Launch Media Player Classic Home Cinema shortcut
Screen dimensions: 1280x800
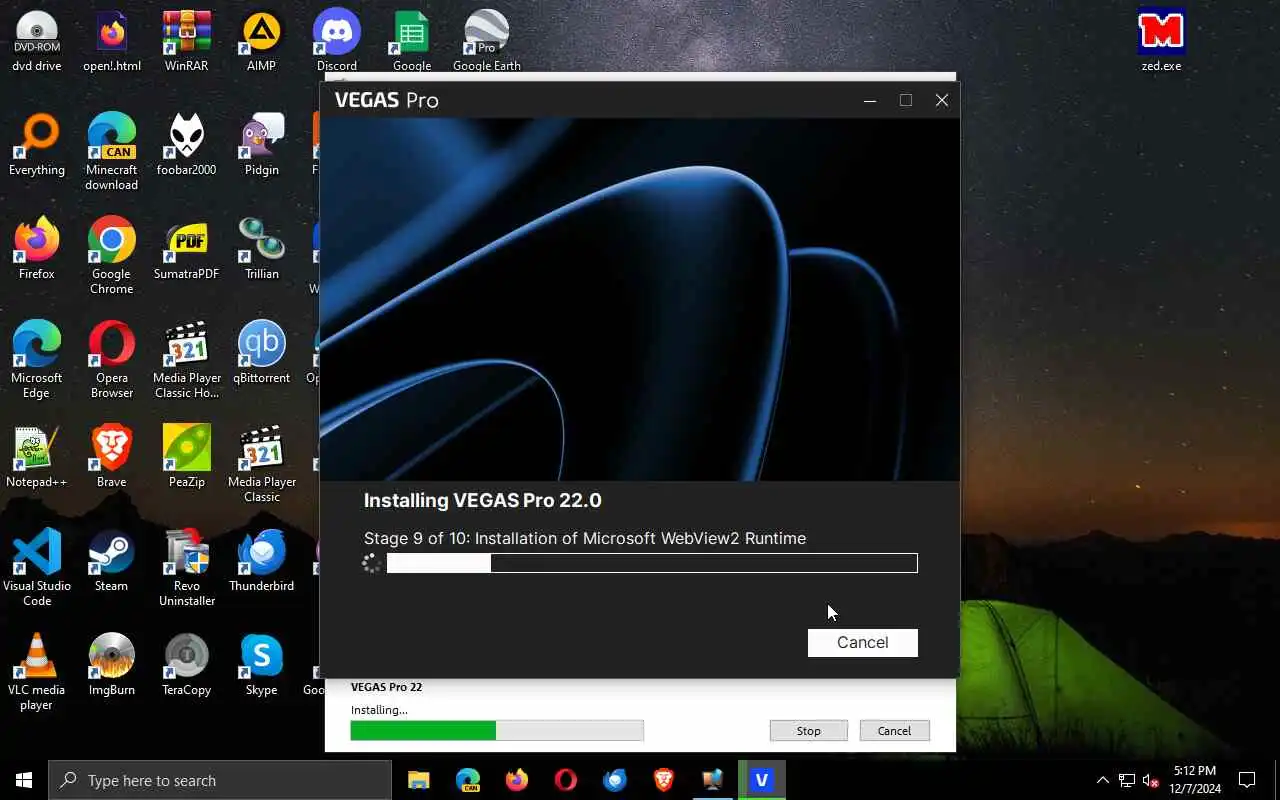point(187,360)
